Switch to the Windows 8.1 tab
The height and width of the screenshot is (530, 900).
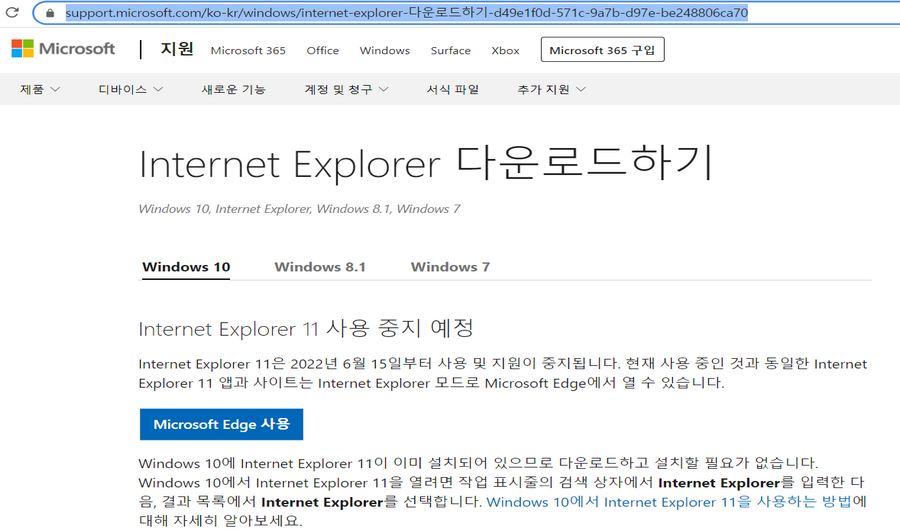(x=320, y=267)
